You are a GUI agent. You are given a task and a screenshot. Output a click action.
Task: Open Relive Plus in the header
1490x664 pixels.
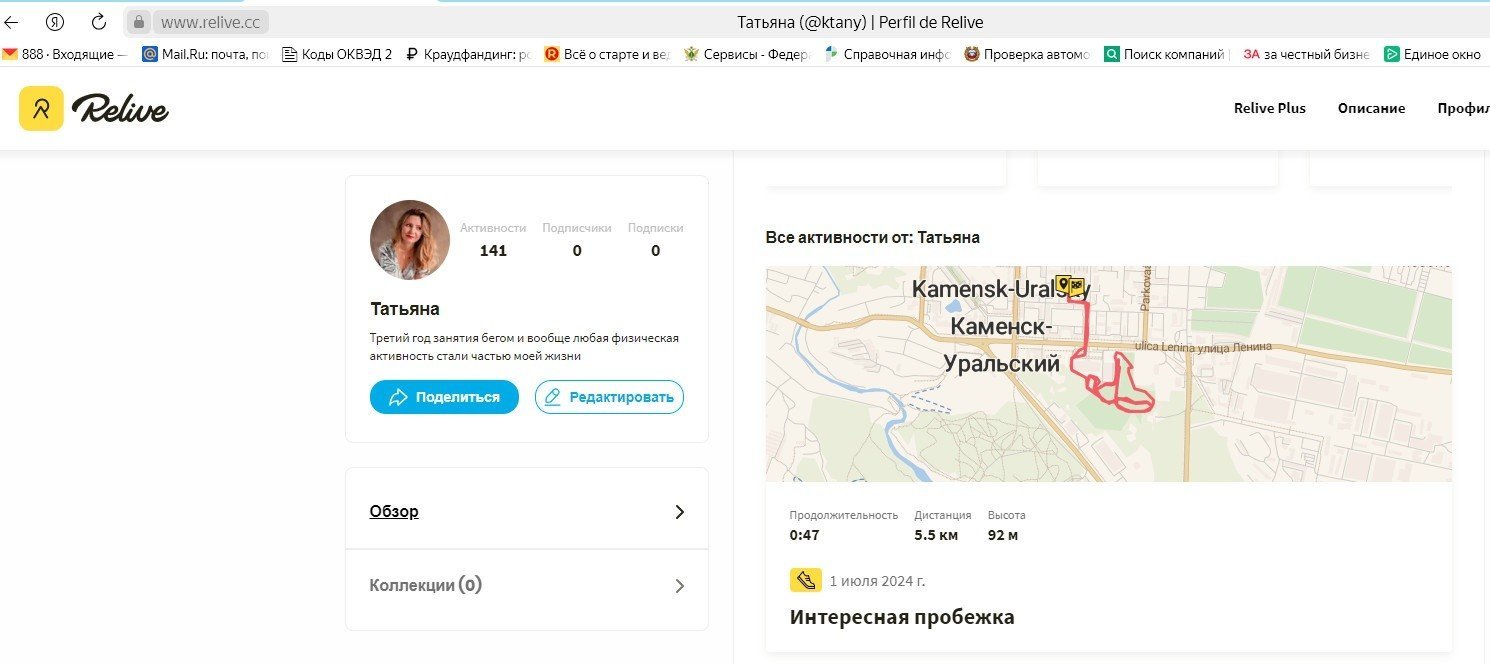coord(1270,108)
